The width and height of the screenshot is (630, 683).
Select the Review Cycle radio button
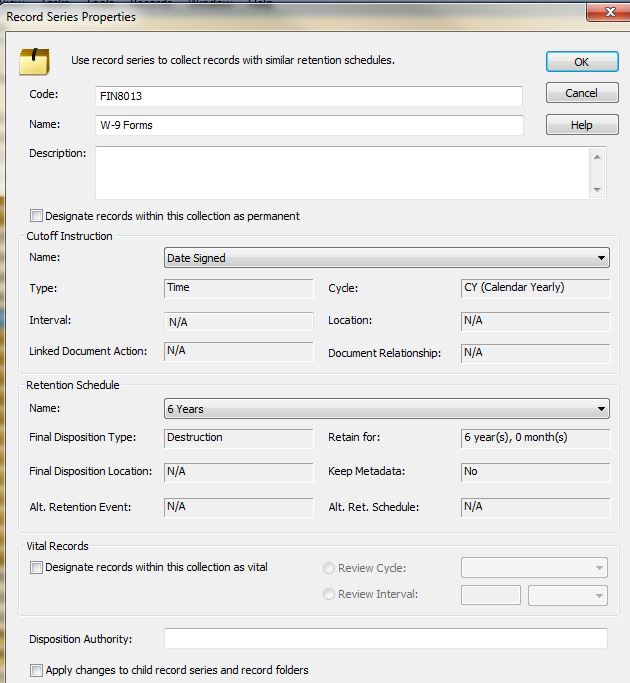pyautogui.click(x=329, y=568)
